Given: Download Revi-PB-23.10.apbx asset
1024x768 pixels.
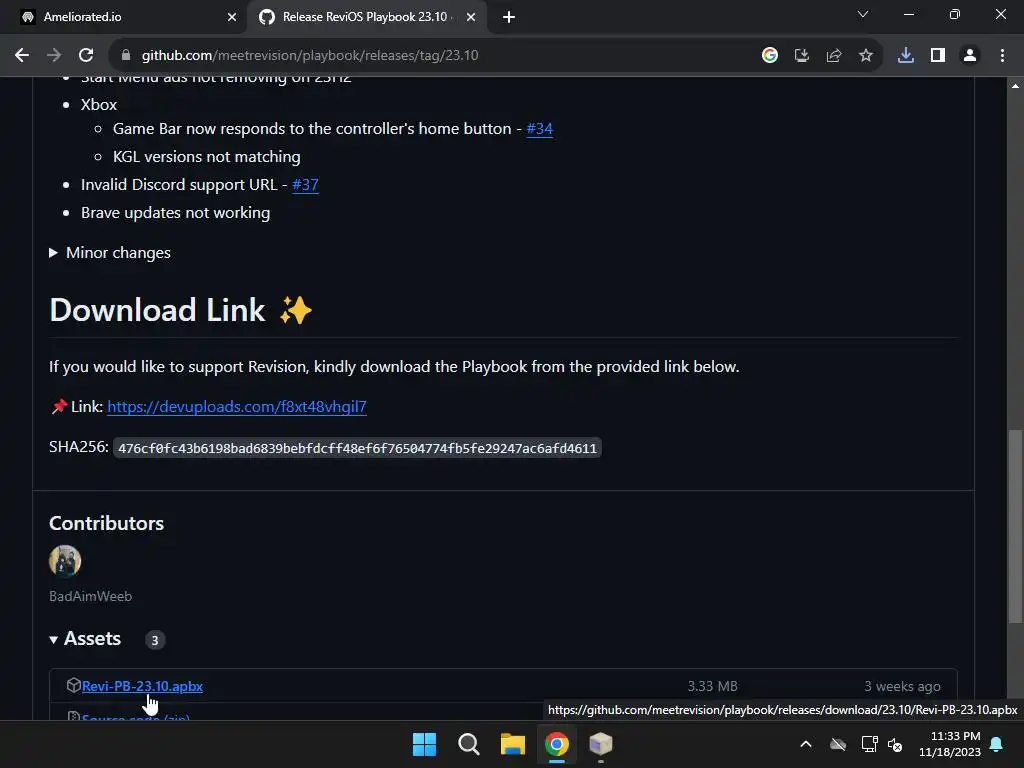Looking at the screenshot, I should [142, 686].
